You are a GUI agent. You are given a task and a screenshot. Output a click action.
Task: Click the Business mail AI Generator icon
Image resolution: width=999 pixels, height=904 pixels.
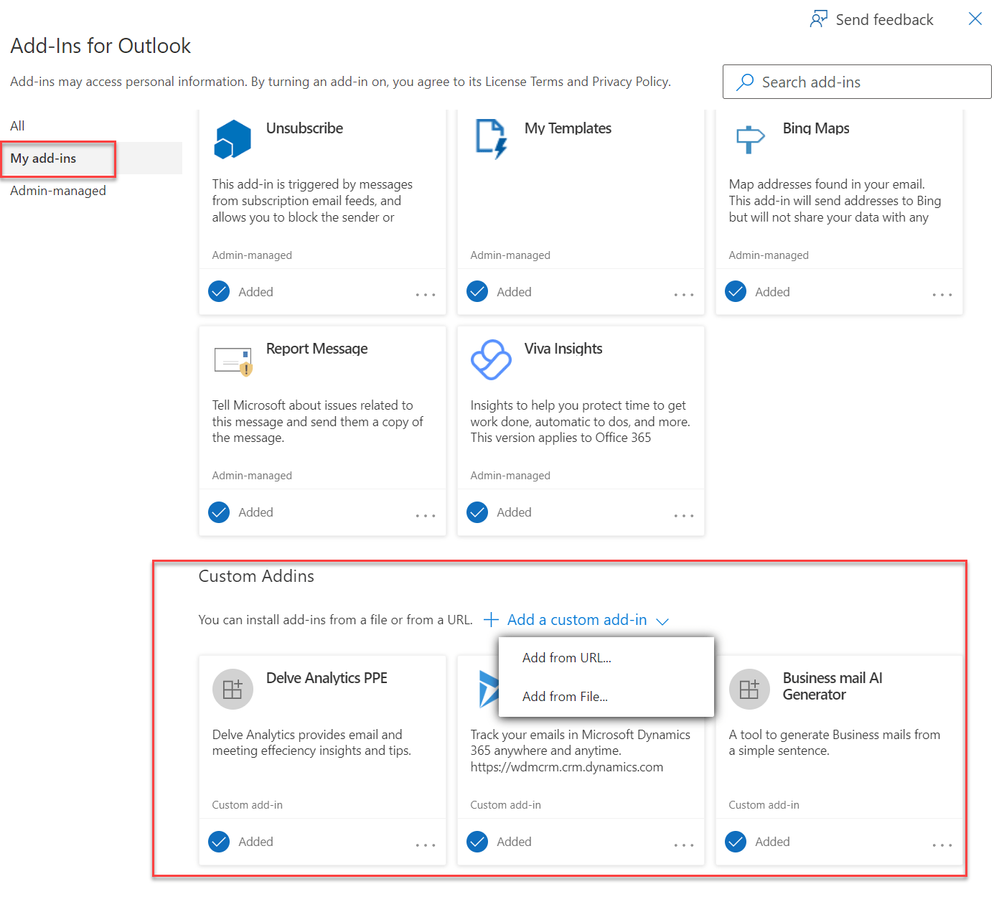tap(749, 689)
